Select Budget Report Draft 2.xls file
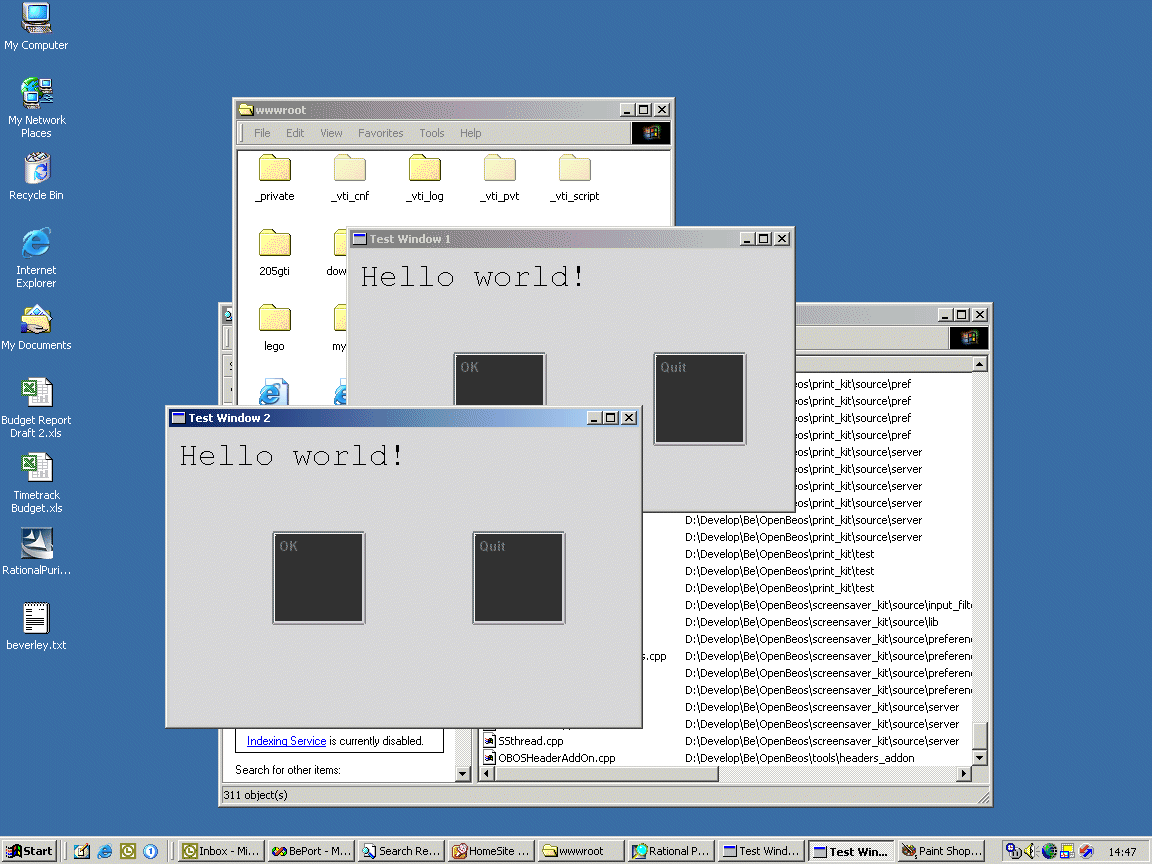The width and height of the screenshot is (1152, 864). [x=36, y=393]
